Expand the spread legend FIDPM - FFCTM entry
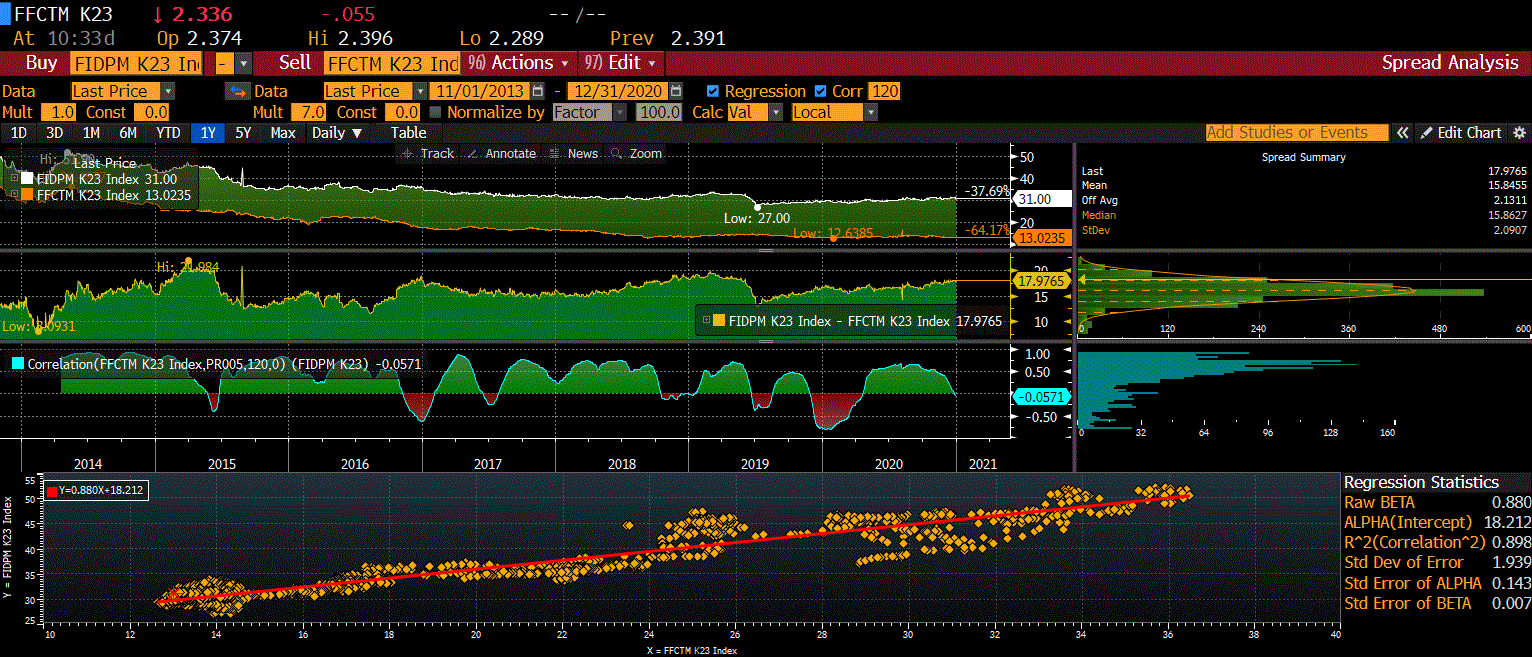Image resolution: width=1532 pixels, height=657 pixels. 706,320
